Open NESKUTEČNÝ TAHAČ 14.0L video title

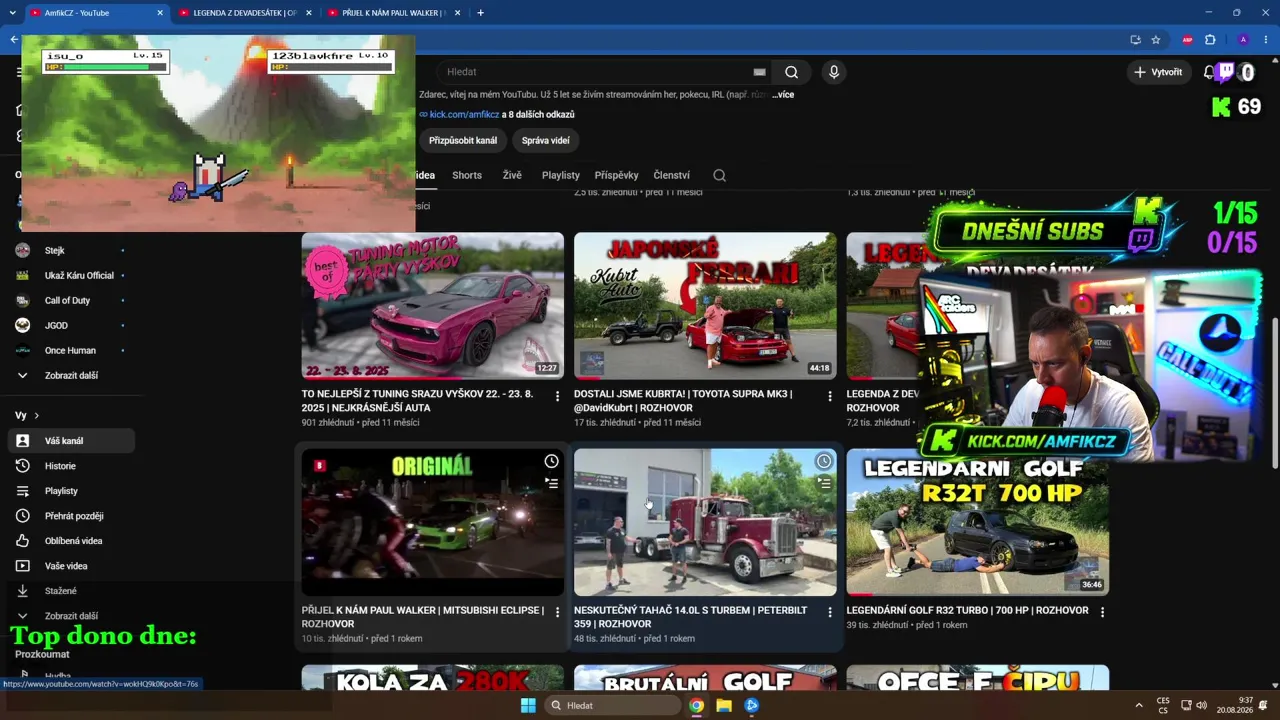click(690, 617)
